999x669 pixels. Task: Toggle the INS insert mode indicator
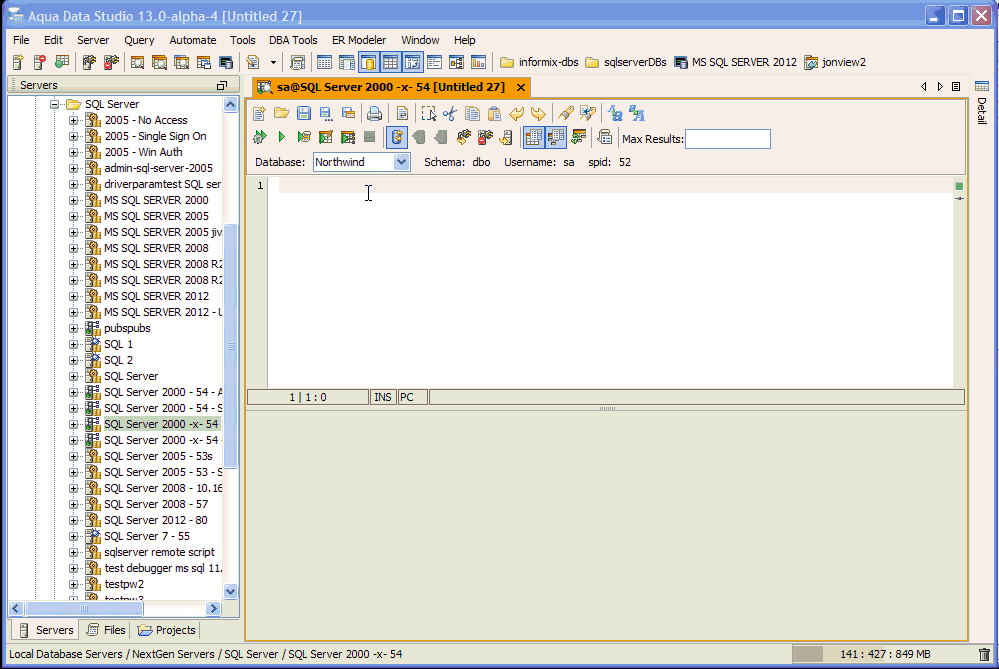382,397
